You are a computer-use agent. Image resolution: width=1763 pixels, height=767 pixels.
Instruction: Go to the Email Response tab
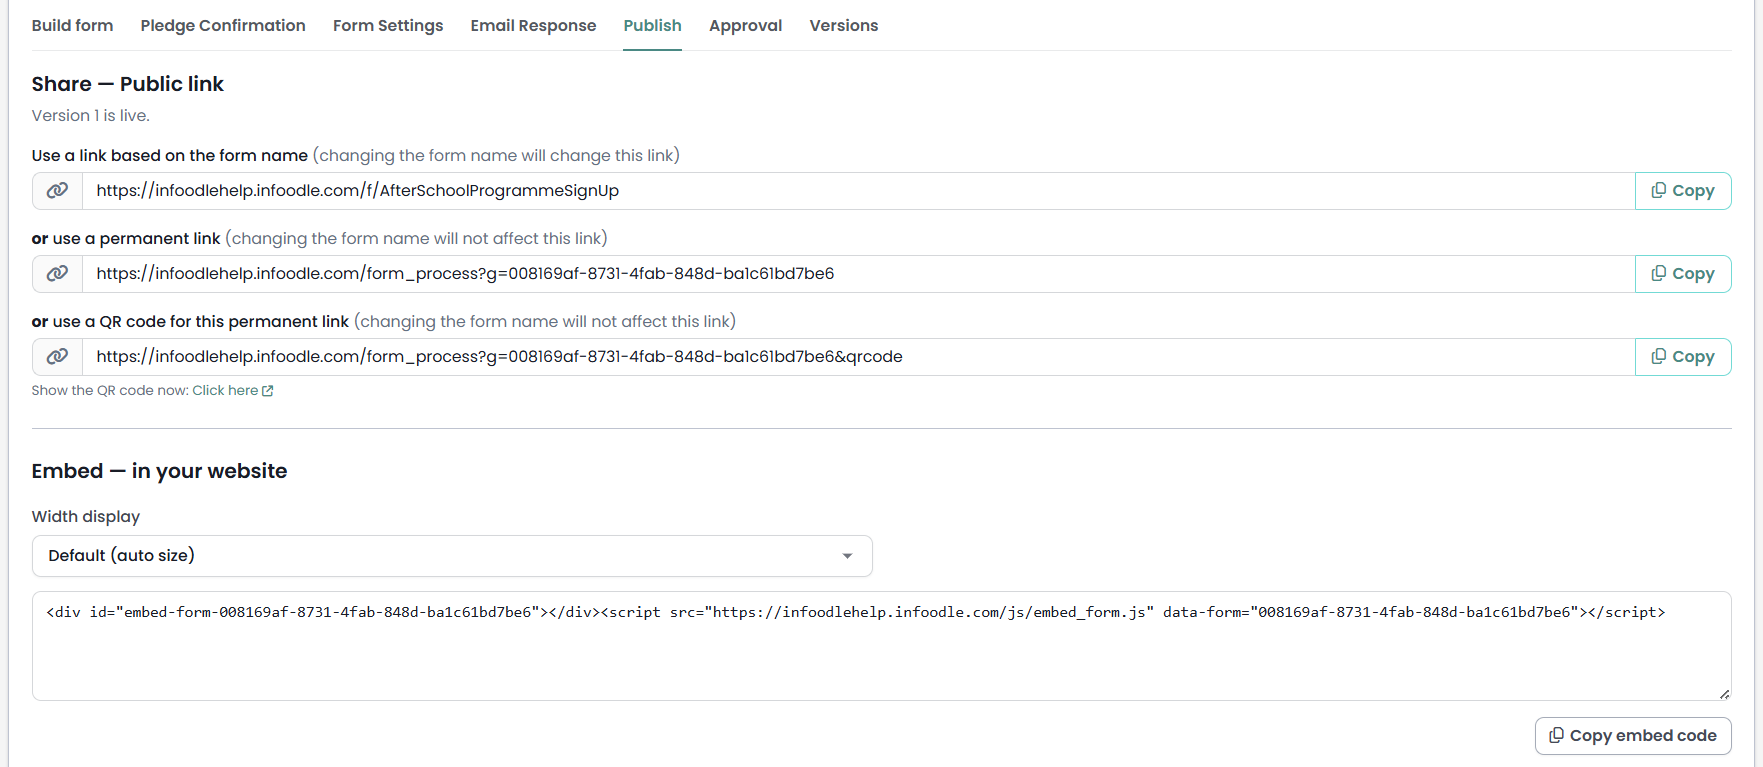[533, 26]
